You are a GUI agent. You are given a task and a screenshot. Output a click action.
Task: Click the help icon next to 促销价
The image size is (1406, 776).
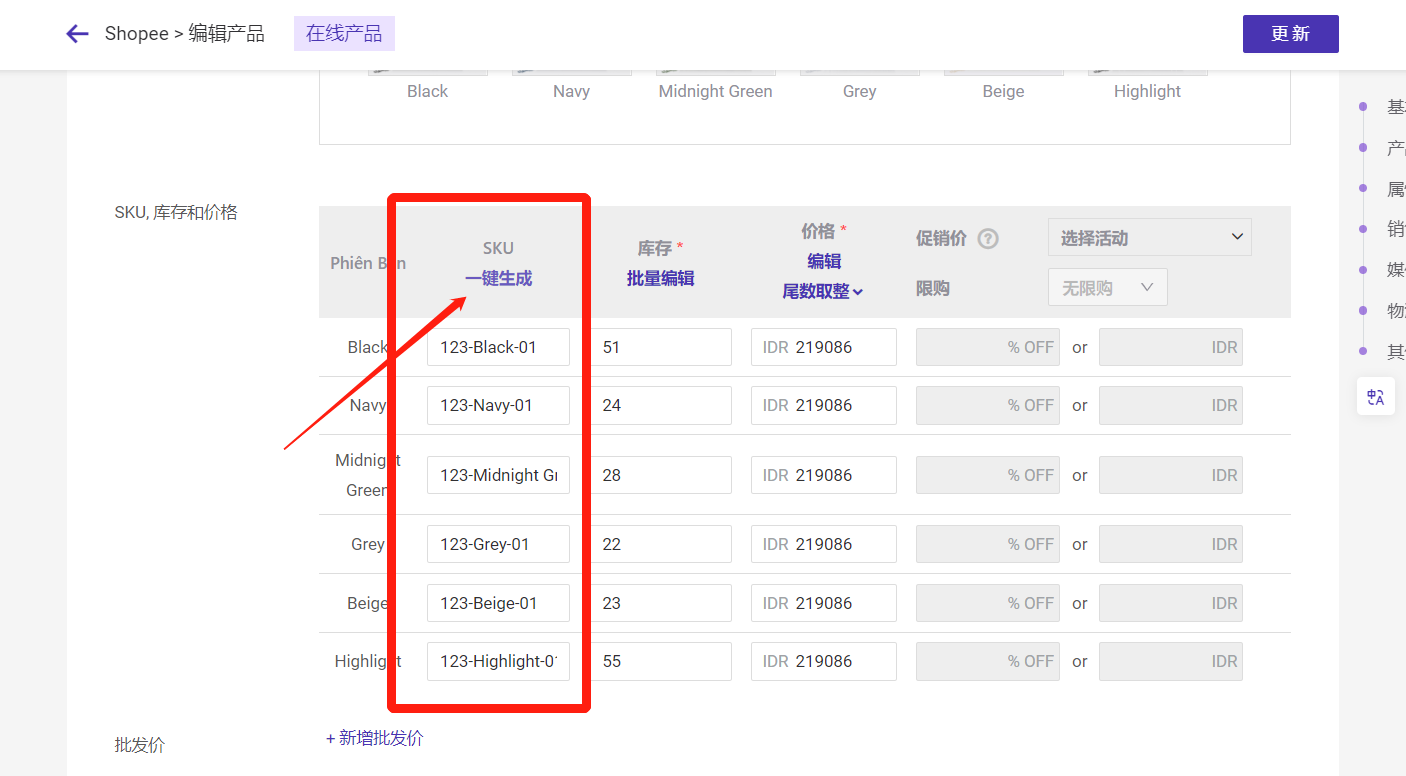point(988,238)
